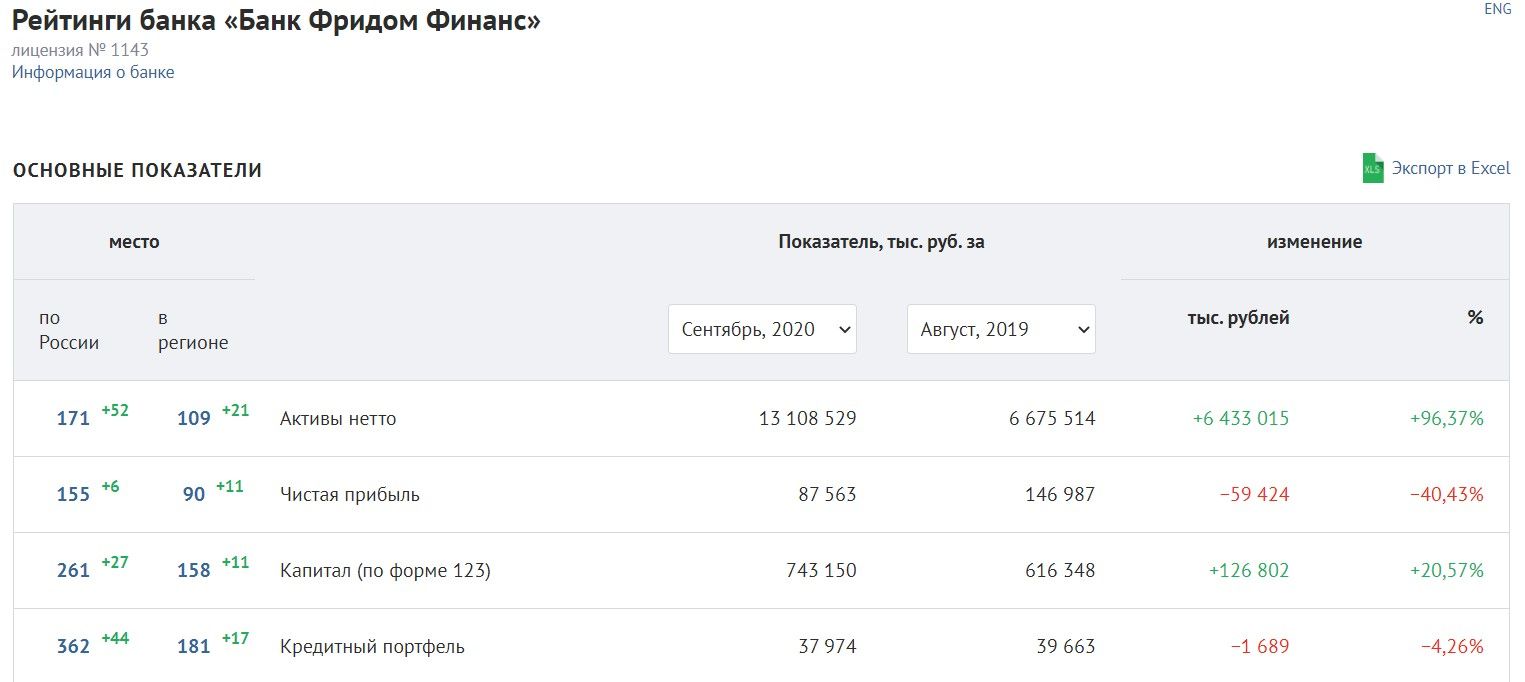Click the 13 108 529 assets value
Screen dimensions: 1525x682
point(807,419)
